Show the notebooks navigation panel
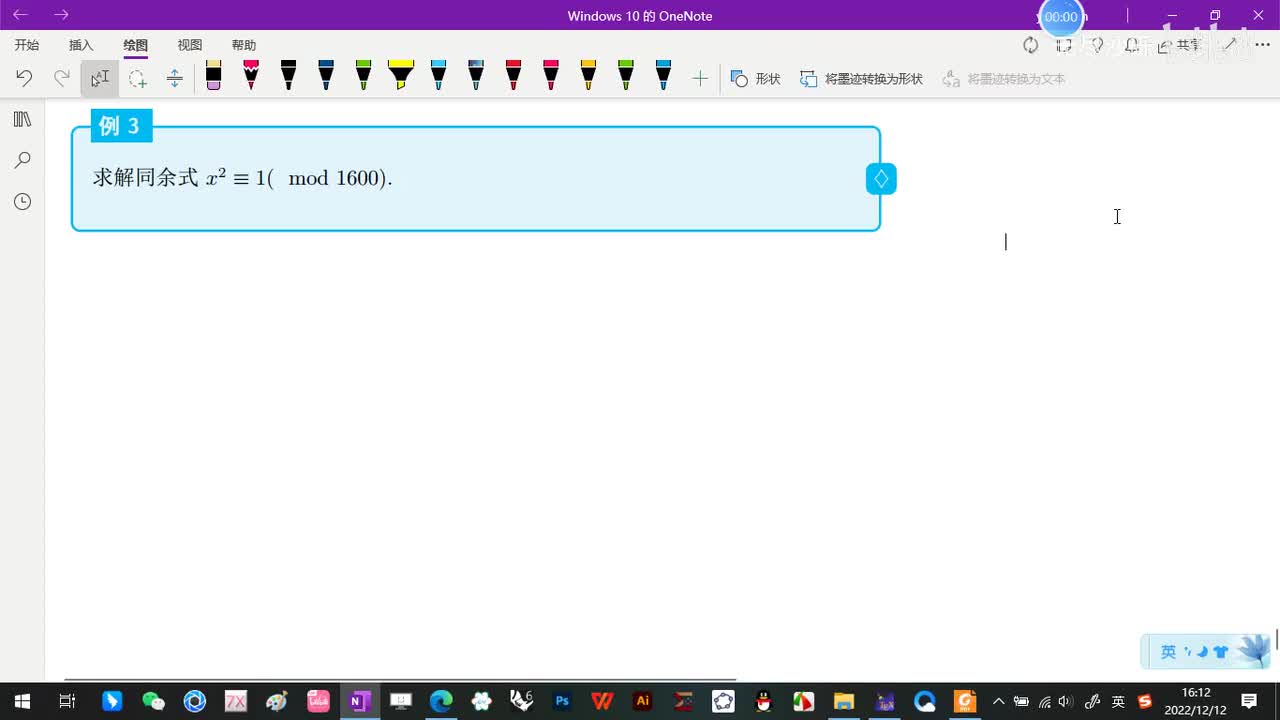1280x720 pixels. pos(22,119)
